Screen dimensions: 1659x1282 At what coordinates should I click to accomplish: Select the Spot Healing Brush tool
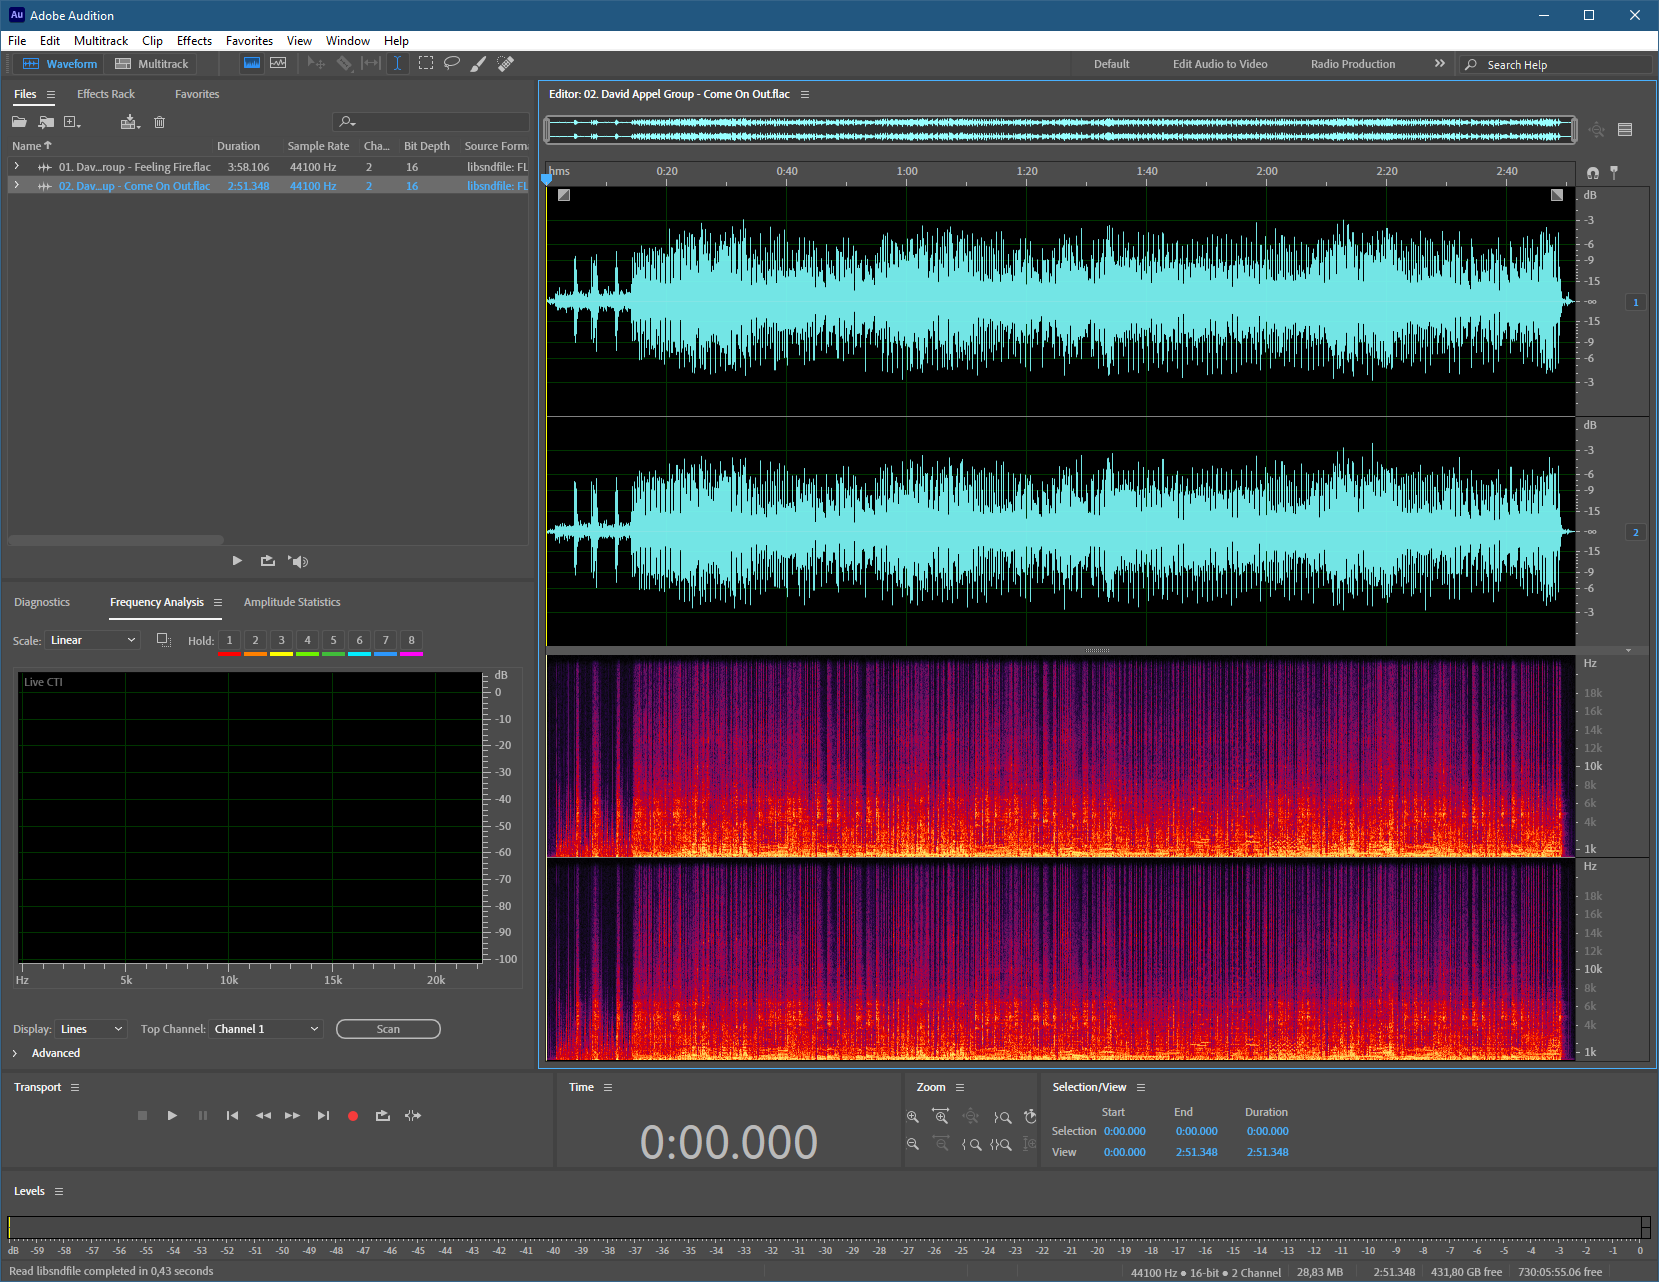pos(506,63)
